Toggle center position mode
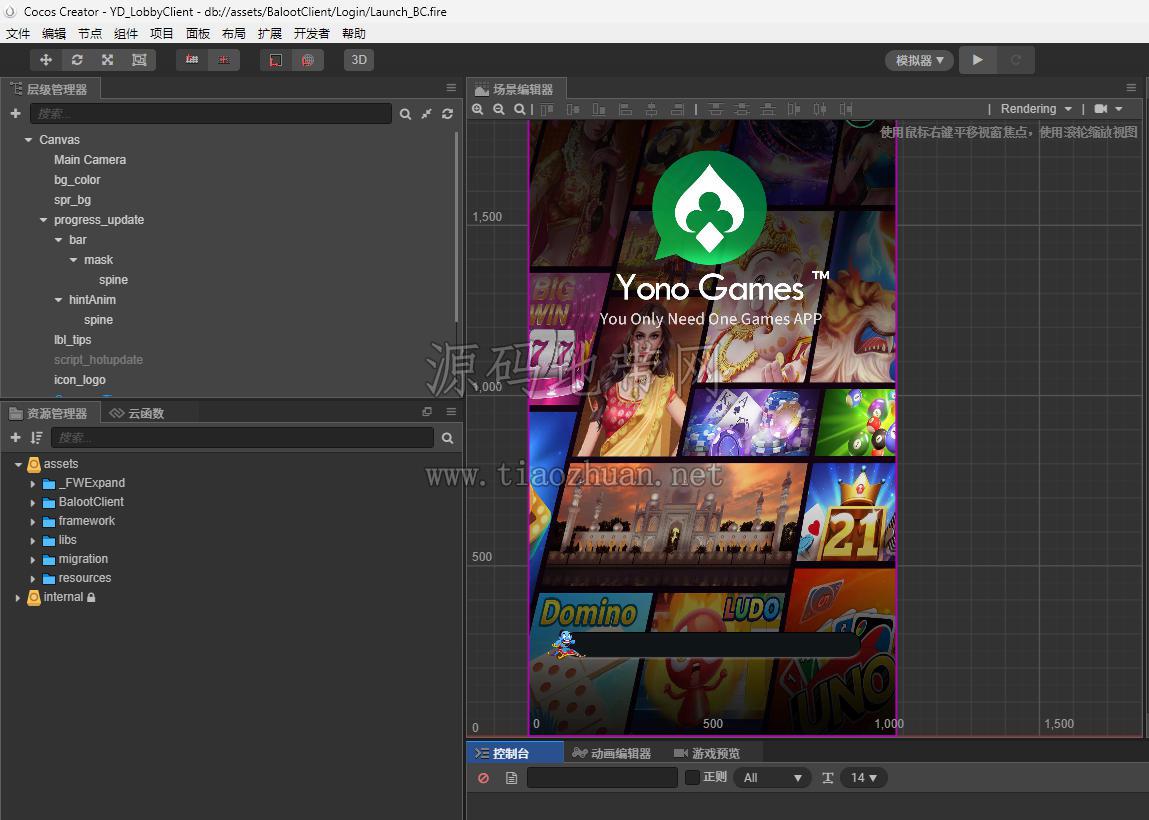 (223, 60)
